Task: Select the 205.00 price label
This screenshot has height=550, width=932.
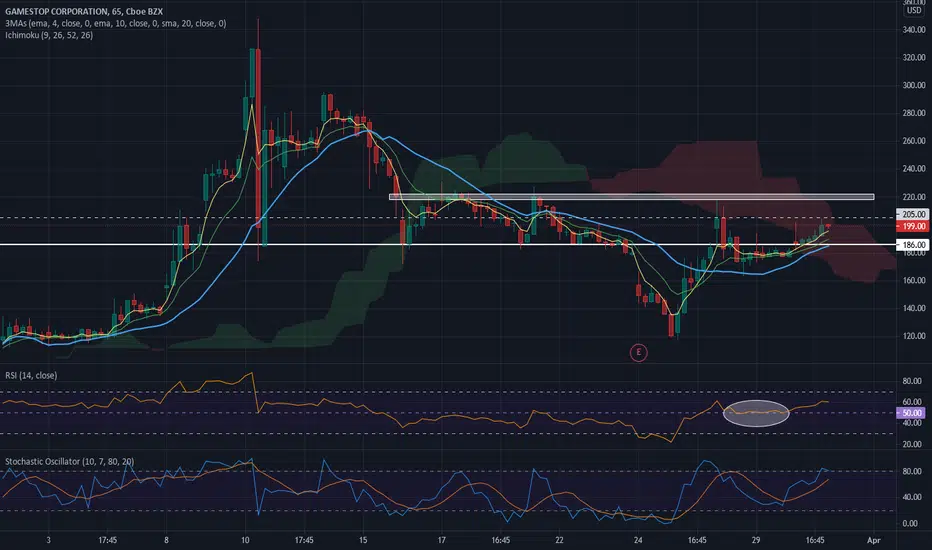Action: click(912, 214)
